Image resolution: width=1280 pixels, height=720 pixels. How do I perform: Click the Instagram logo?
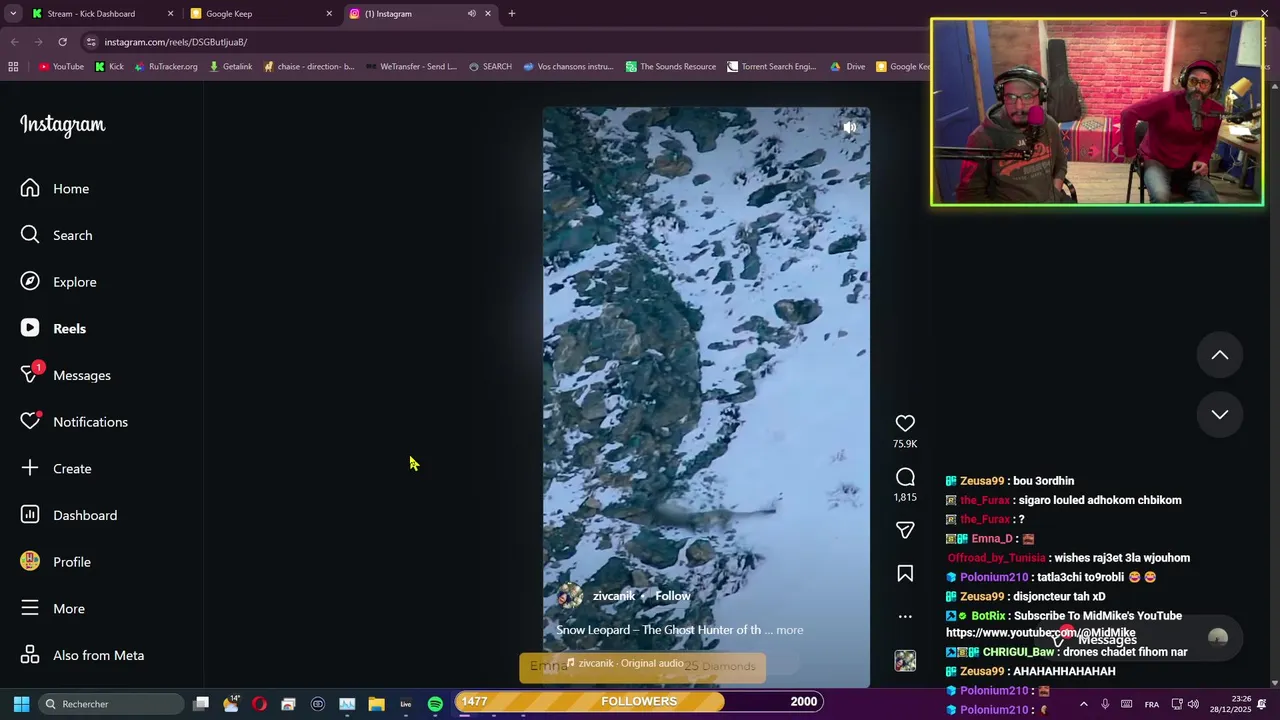63,125
